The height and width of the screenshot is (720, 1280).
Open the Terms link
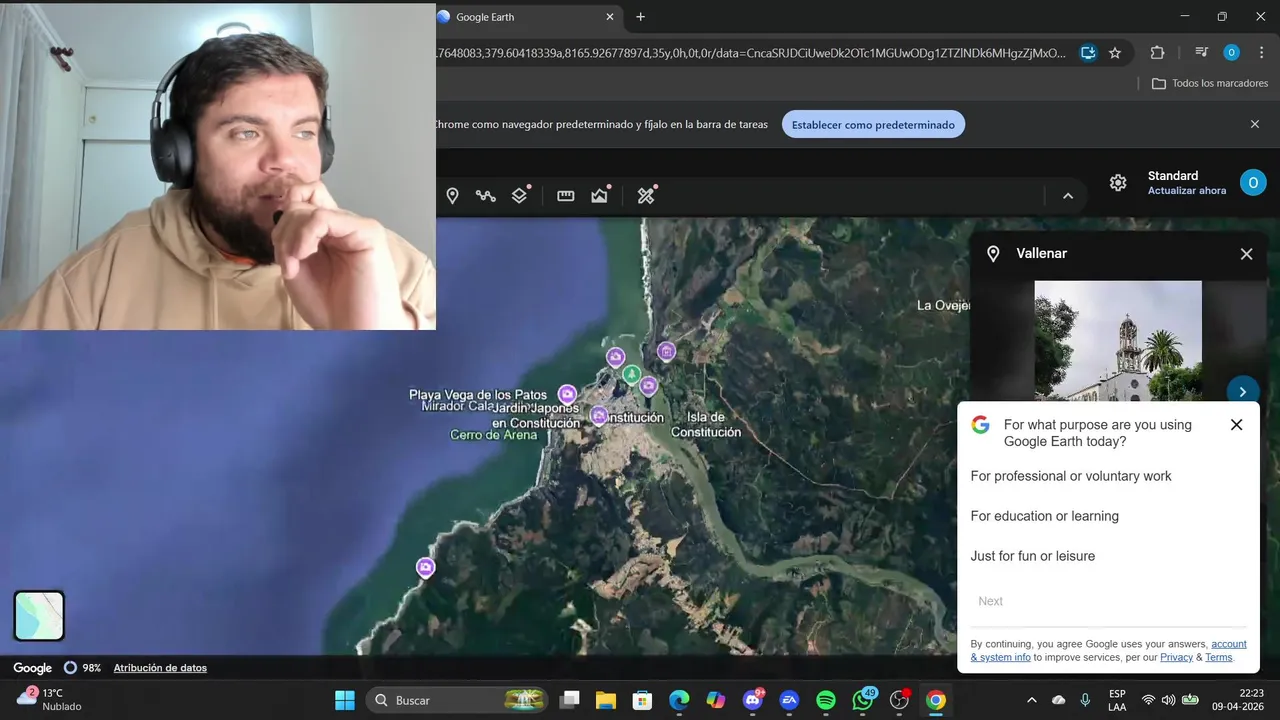click(x=1219, y=658)
